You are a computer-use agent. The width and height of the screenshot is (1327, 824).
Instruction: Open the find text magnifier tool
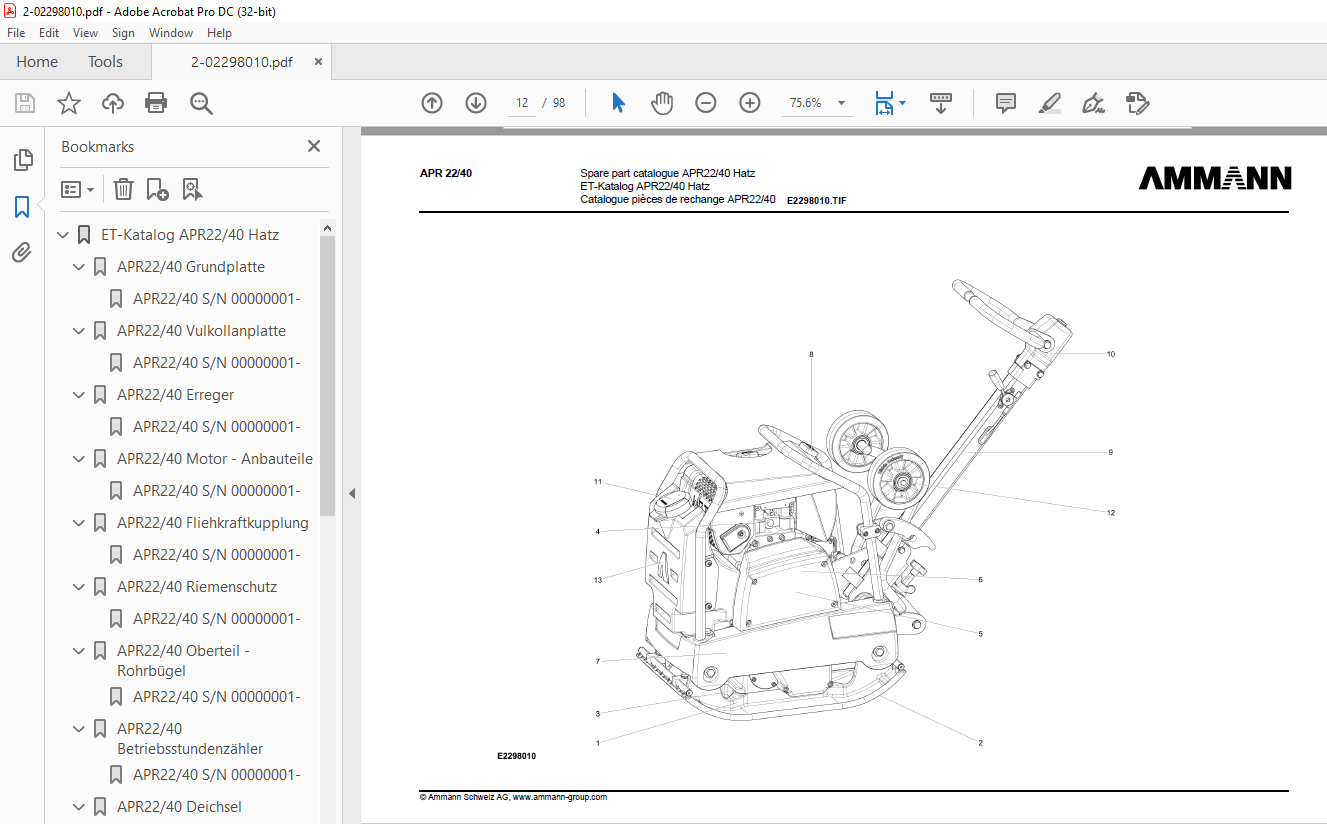click(x=201, y=103)
